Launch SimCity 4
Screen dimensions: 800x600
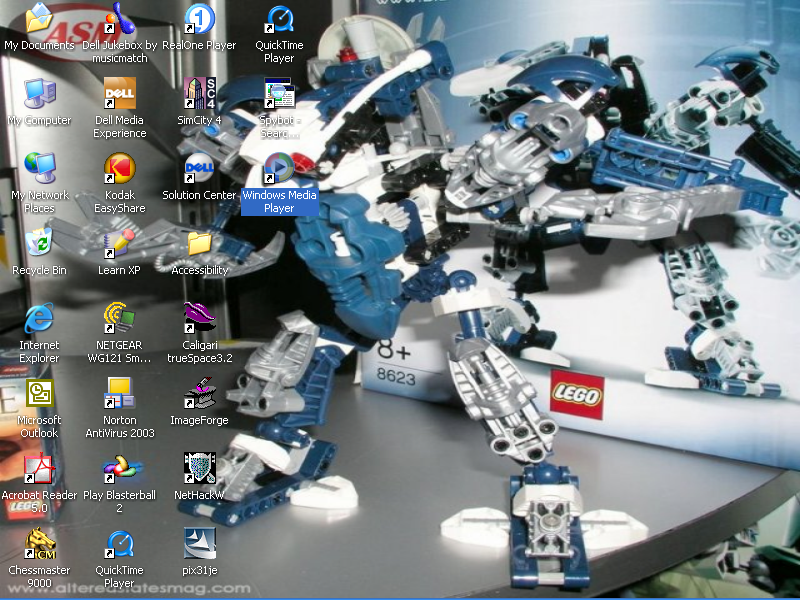[x=200, y=97]
